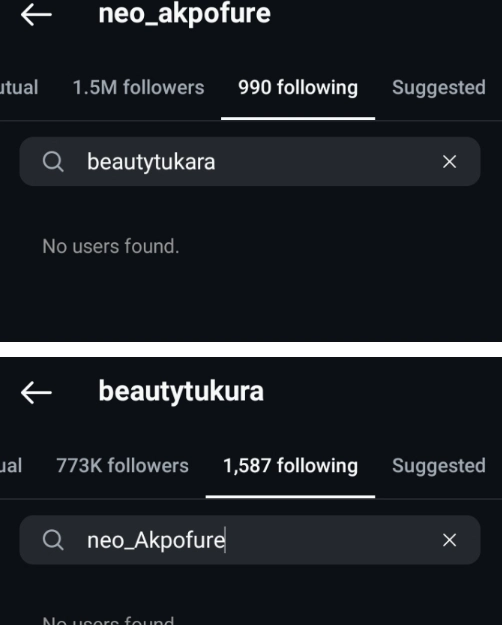Viewport: 502px width, 625px height.
Task: Select the 1,587 following tab
Action: click(290, 466)
